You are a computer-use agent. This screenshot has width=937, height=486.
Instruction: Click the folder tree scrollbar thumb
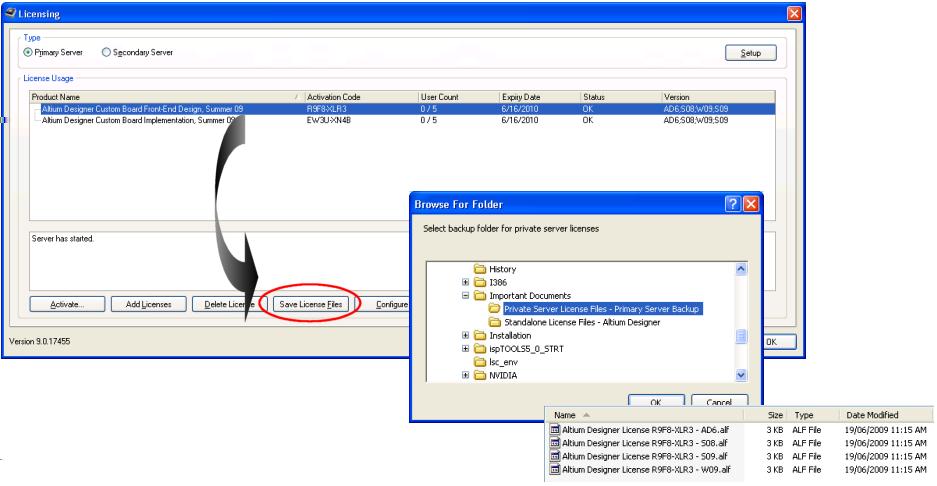pyautogui.click(x=741, y=337)
